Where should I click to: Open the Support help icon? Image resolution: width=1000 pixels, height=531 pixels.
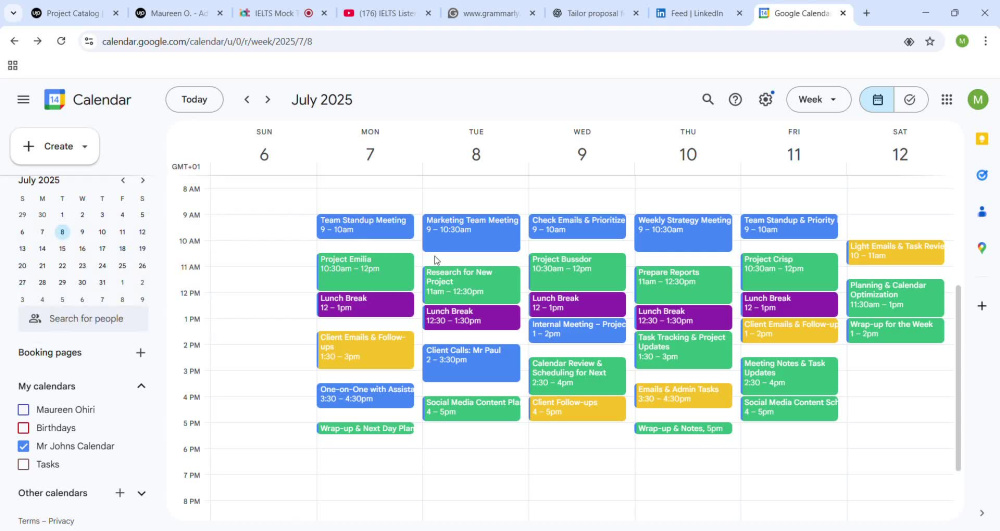[x=735, y=99]
